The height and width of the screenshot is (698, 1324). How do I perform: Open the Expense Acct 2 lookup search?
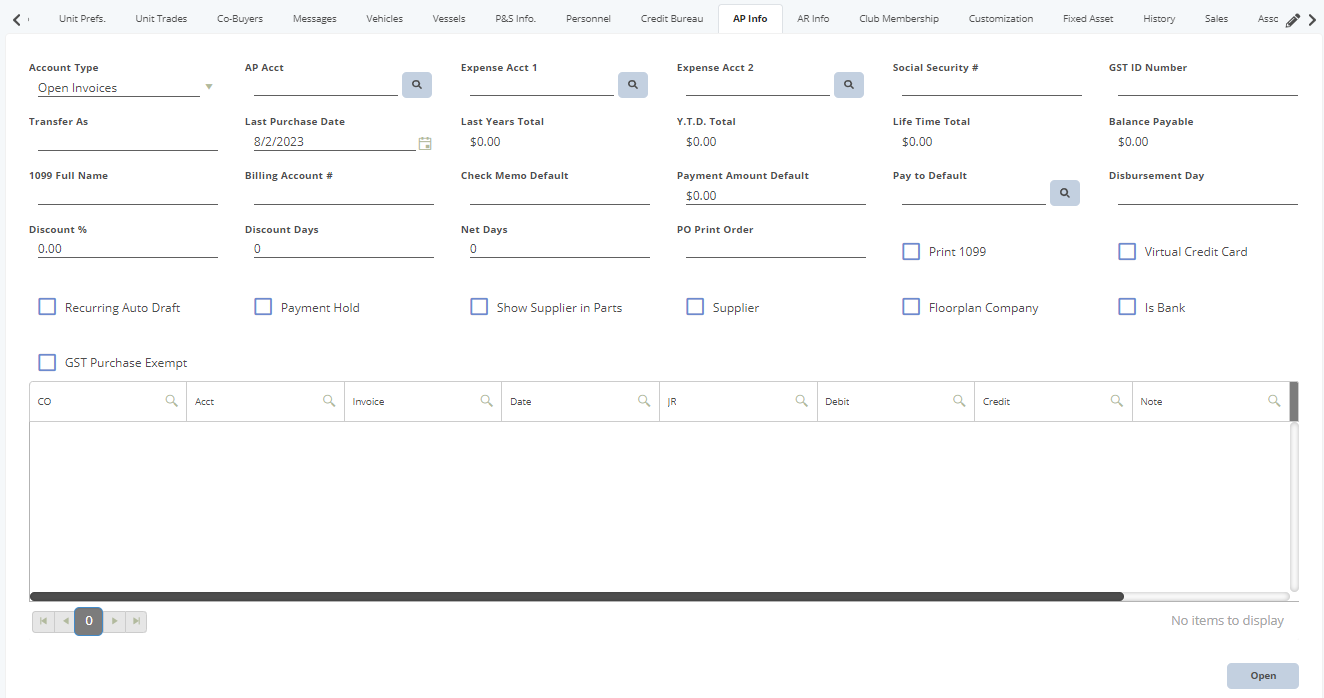pyautogui.click(x=848, y=85)
